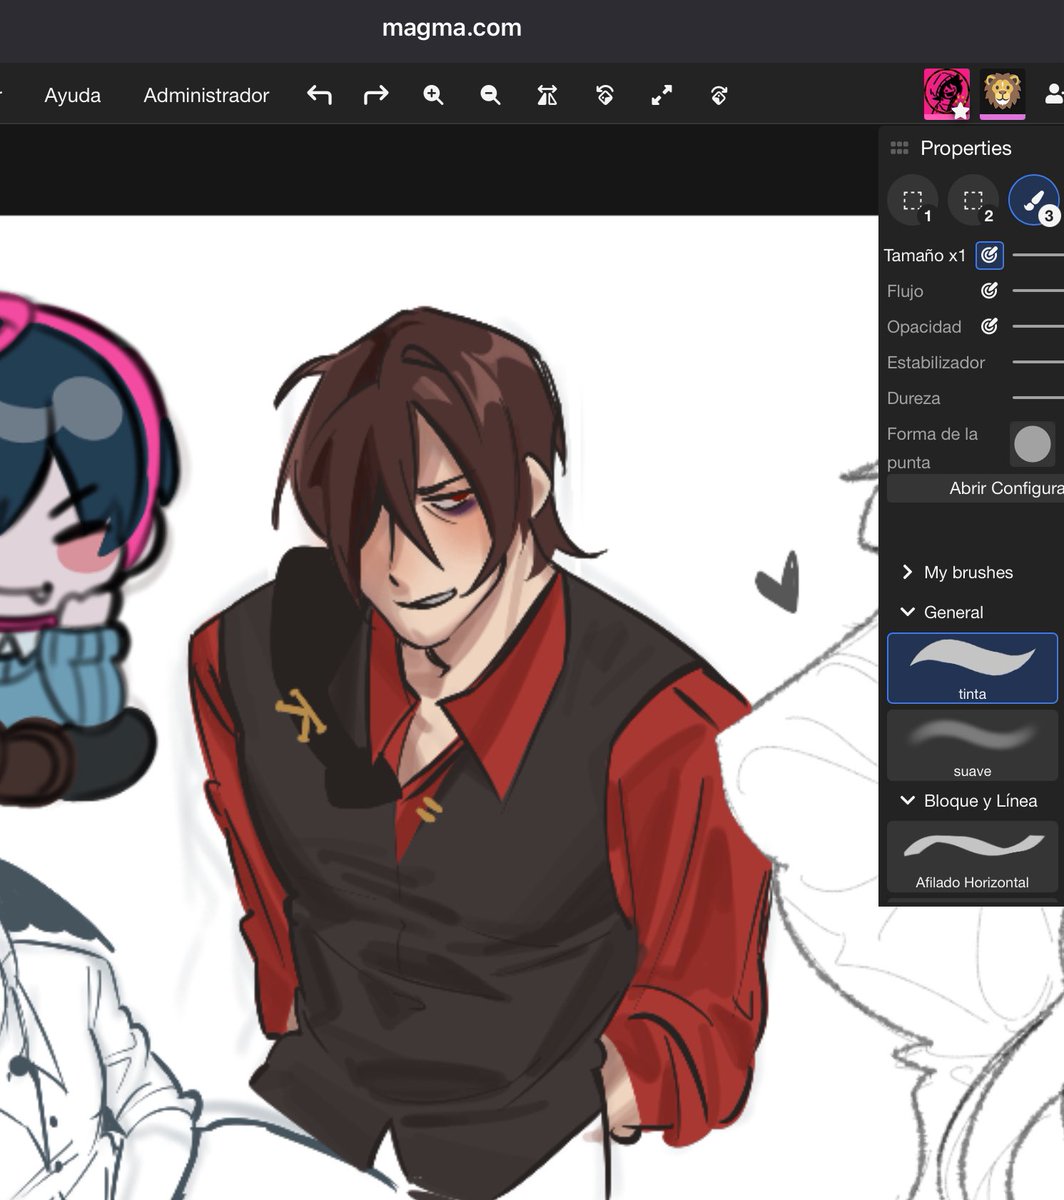The height and width of the screenshot is (1200, 1064).
Task: Select the tinta brush
Action: pos(972,668)
